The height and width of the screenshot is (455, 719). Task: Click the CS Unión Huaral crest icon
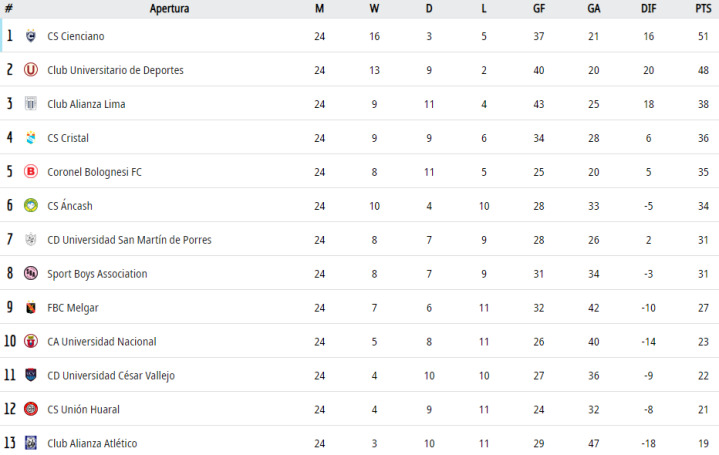[31, 410]
